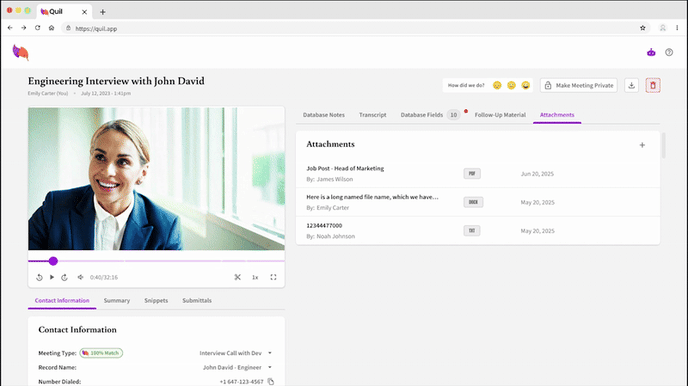688x386 pixels.
Task: Click the interview video thumbnail
Action: (x=156, y=179)
